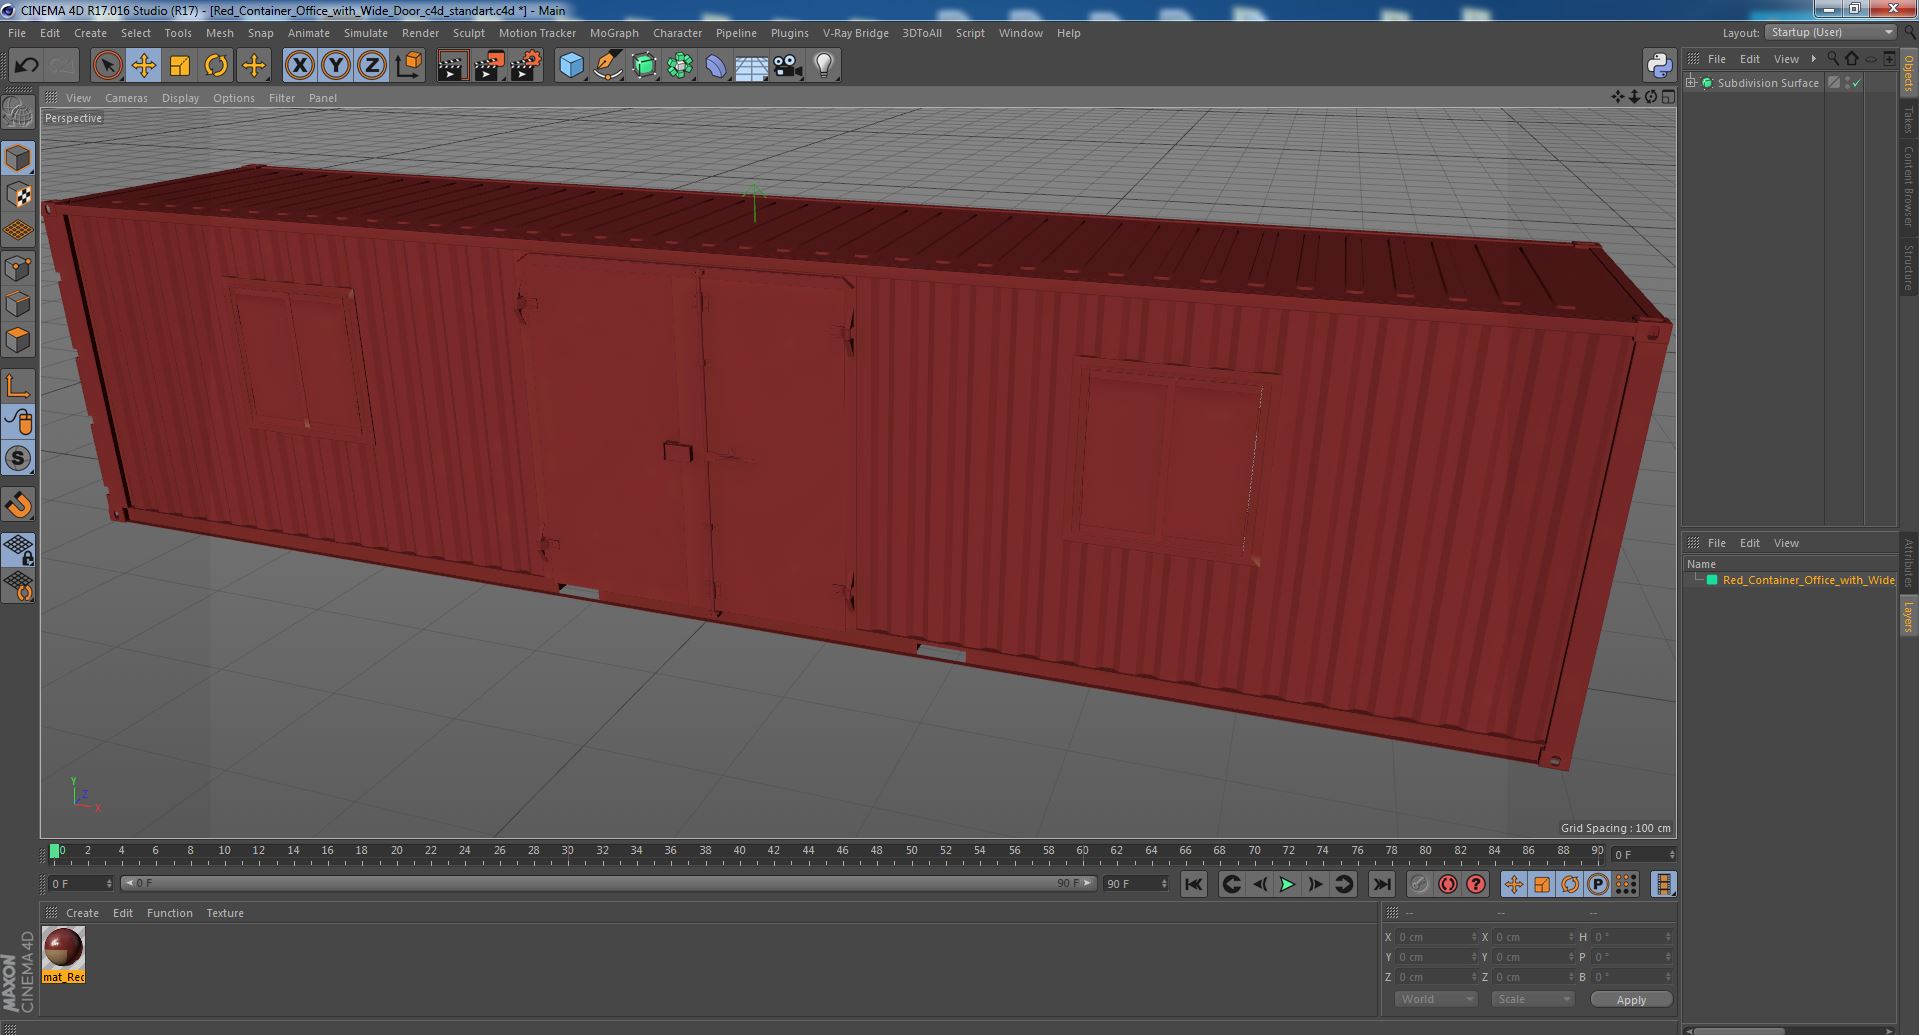Open the material manager Create menu

click(x=82, y=913)
